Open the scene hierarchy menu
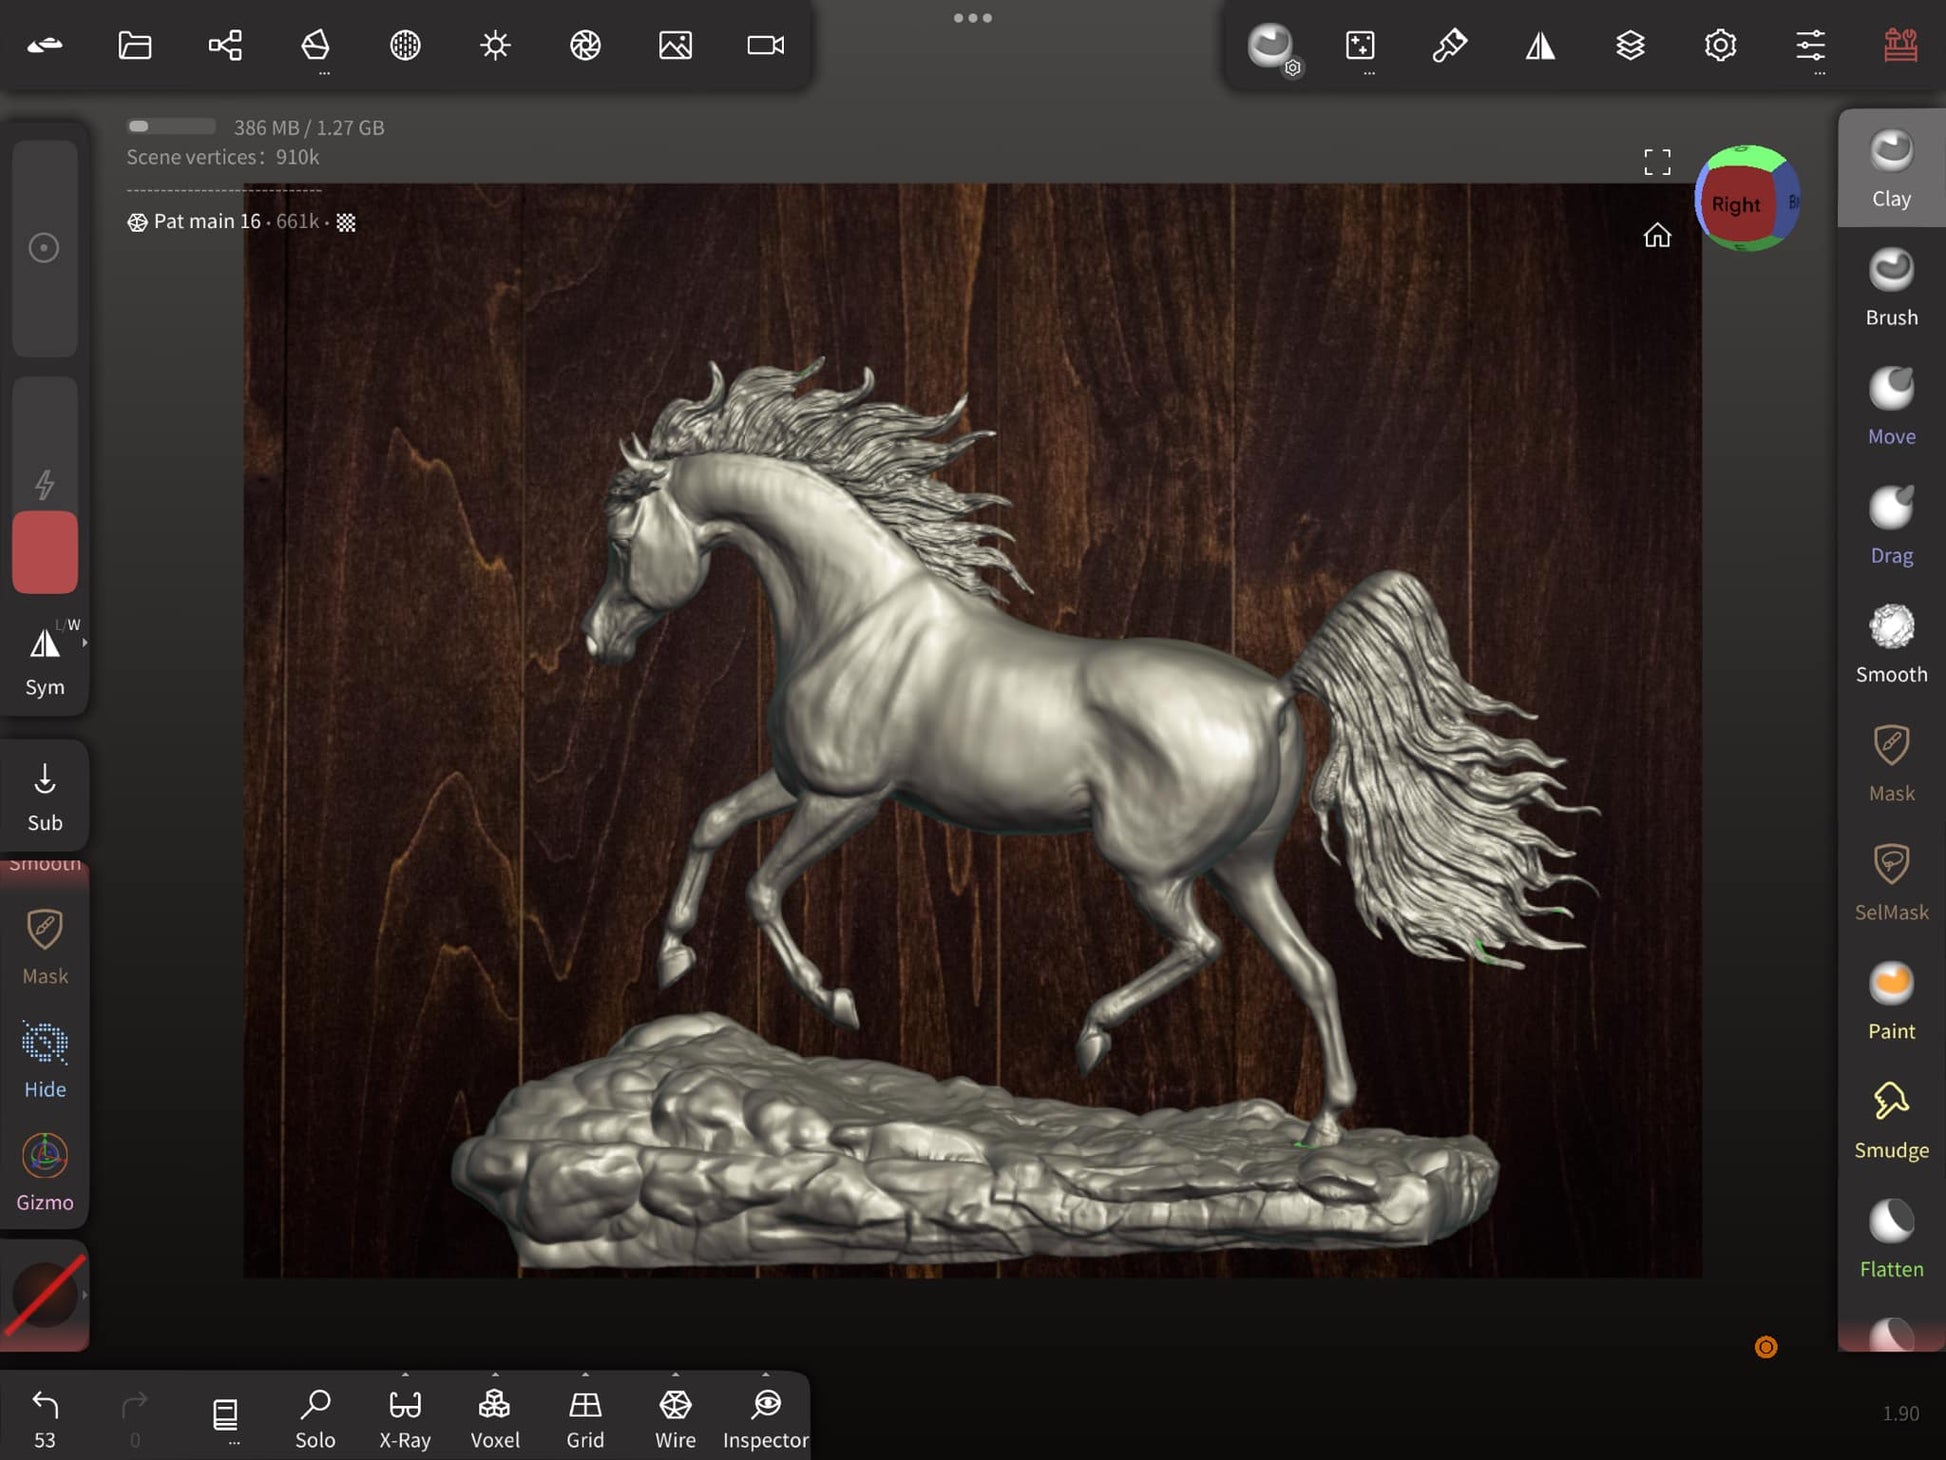The width and height of the screenshot is (1946, 1460). 225,45
